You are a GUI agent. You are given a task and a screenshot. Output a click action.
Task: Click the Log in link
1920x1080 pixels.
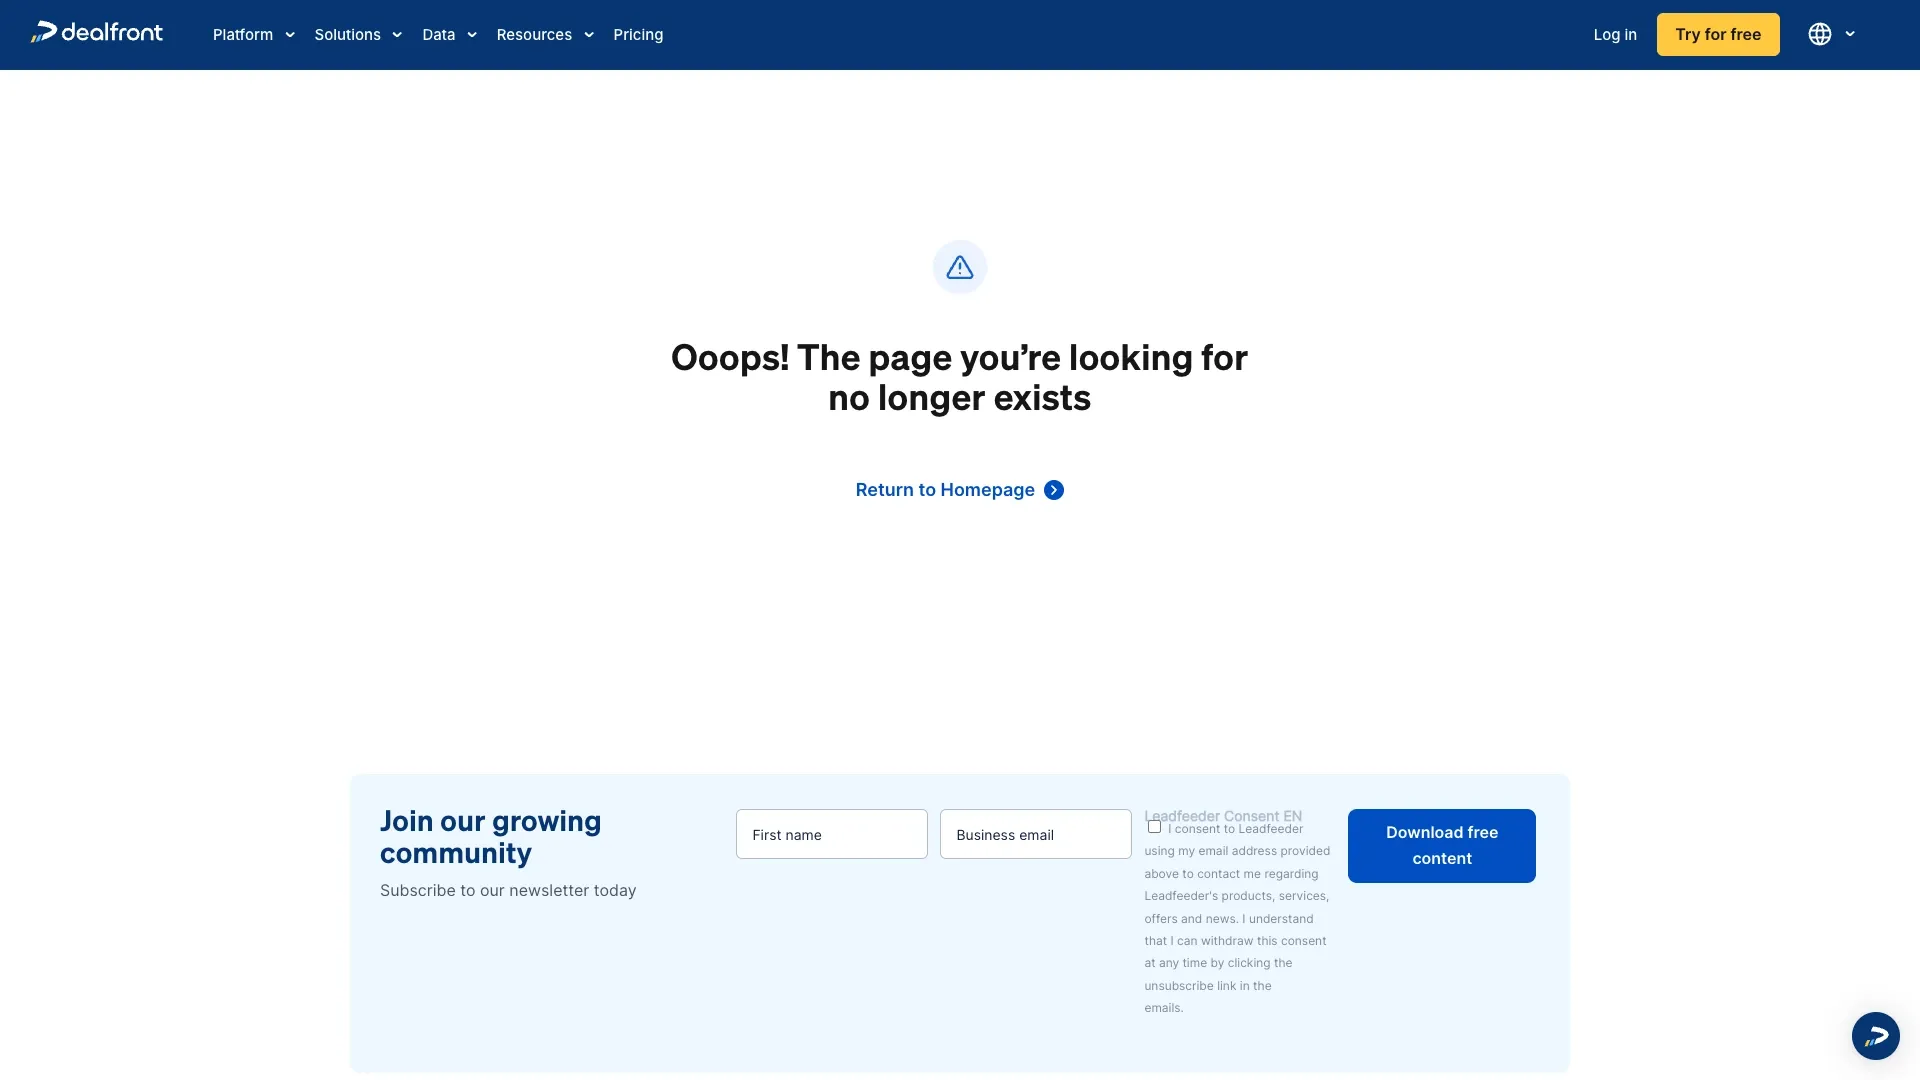click(x=1615, y=35)
